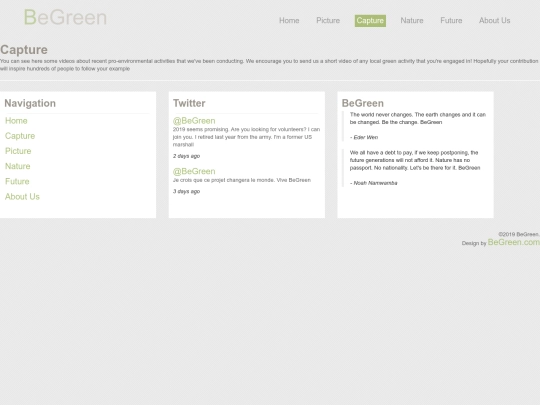The image size is (540, 405).
Task: Click intro paragraph 'You can see here some videos'
Action: (x=269, y=65)
